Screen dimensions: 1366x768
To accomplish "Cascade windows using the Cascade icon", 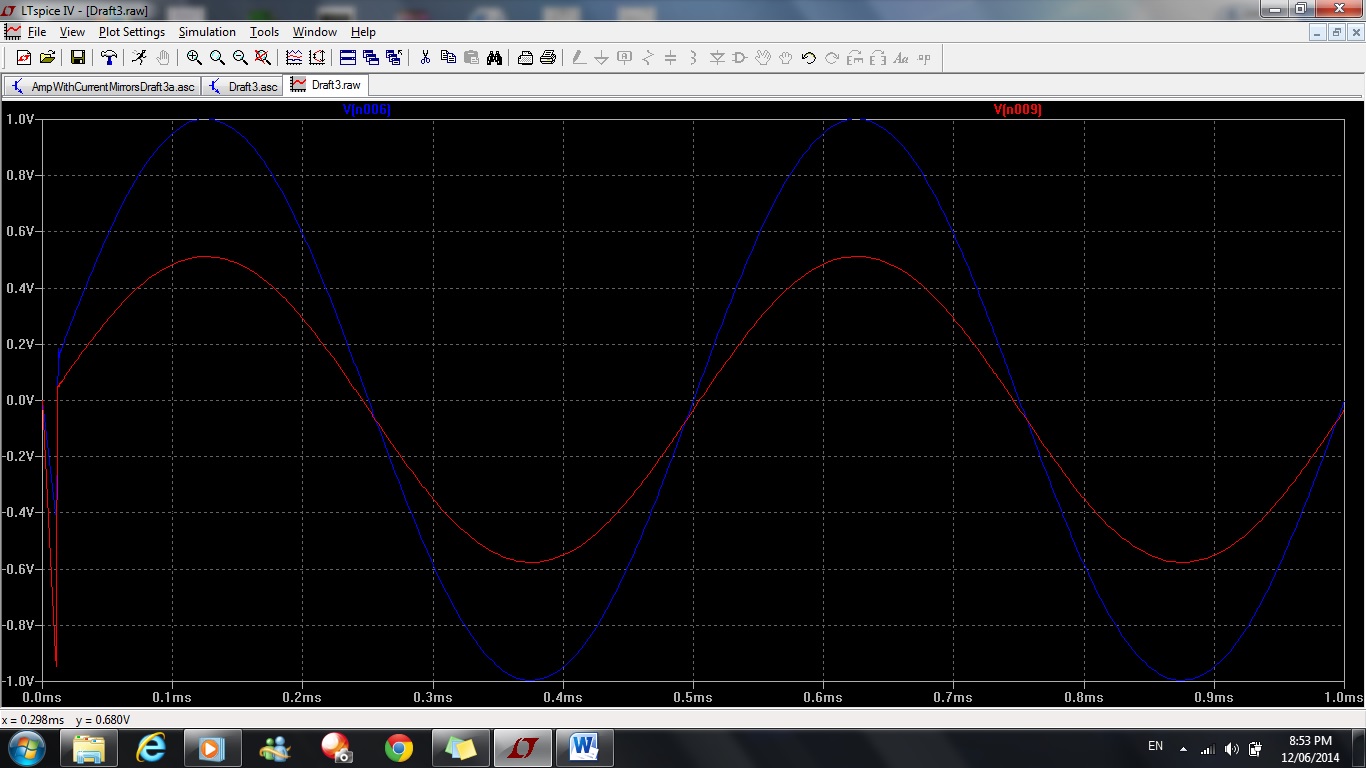I will 371,58.
